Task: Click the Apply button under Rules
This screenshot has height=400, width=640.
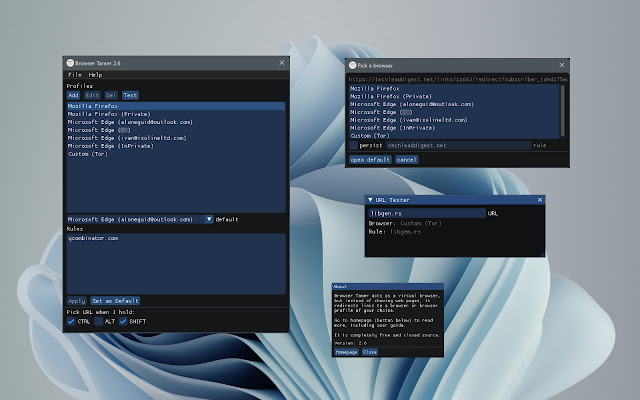Action: coord(77,301)
